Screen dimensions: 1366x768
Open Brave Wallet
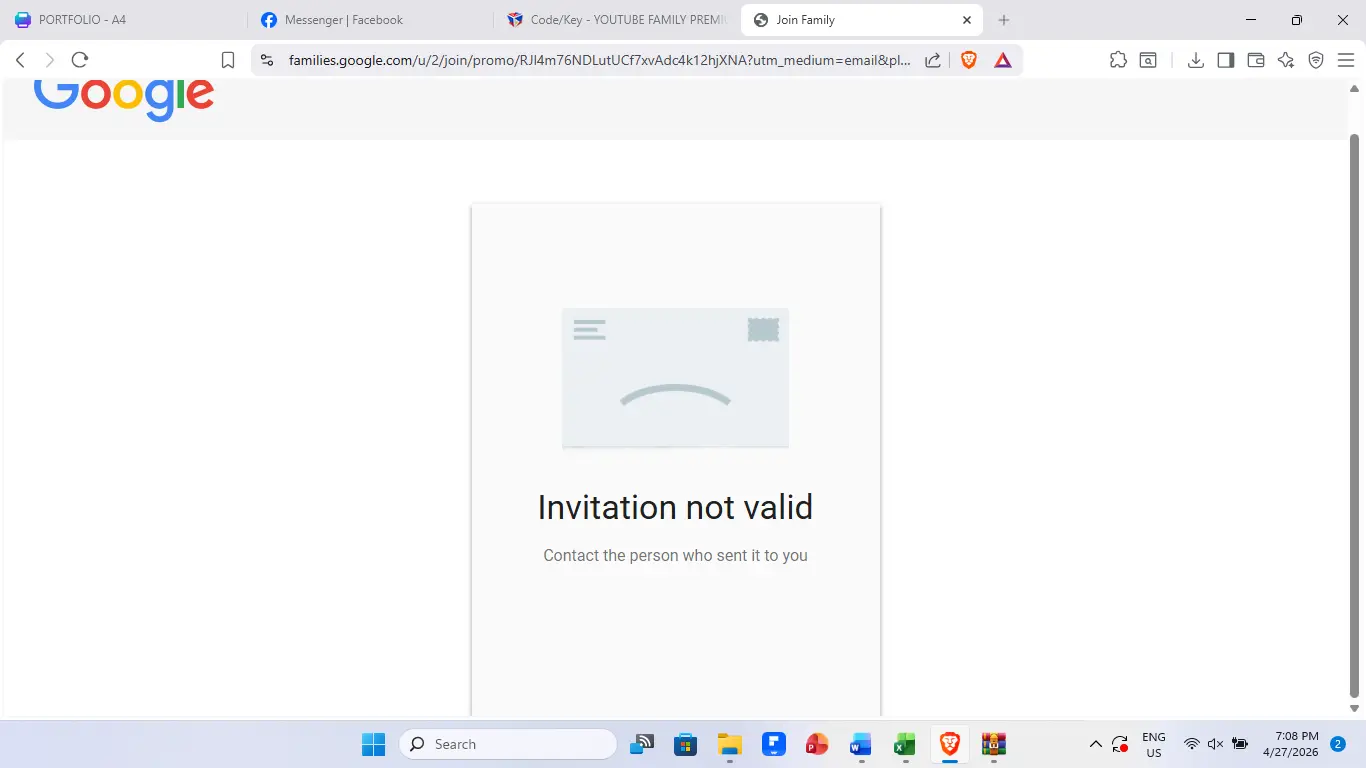pos(1256,60)
